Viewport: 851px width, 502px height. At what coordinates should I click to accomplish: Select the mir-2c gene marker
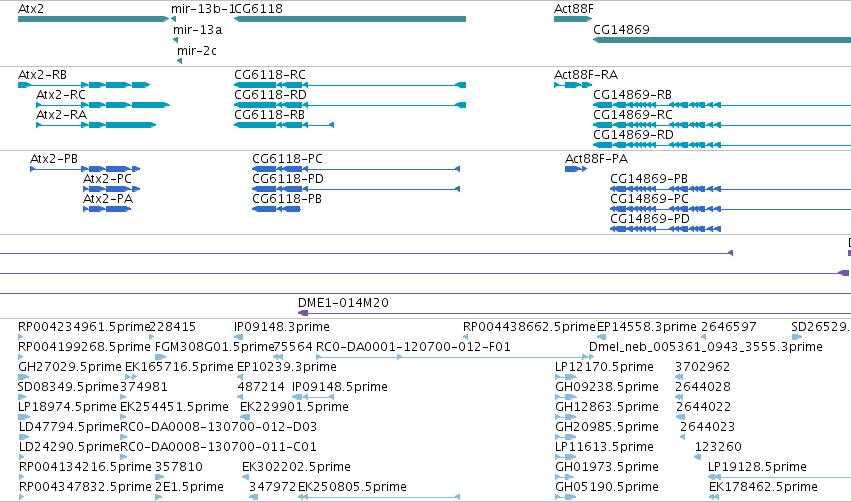[179, 61]
